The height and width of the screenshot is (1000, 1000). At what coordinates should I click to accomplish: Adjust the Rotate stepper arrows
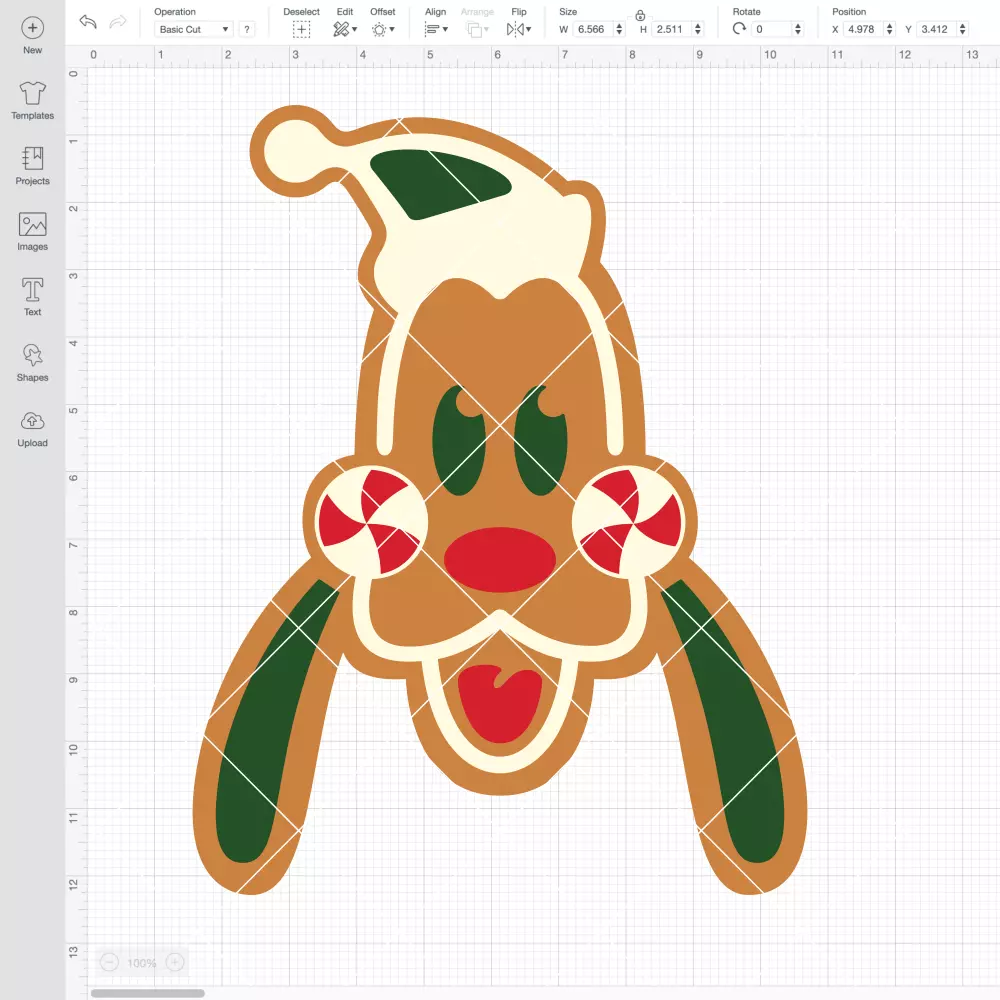point(798,29)
